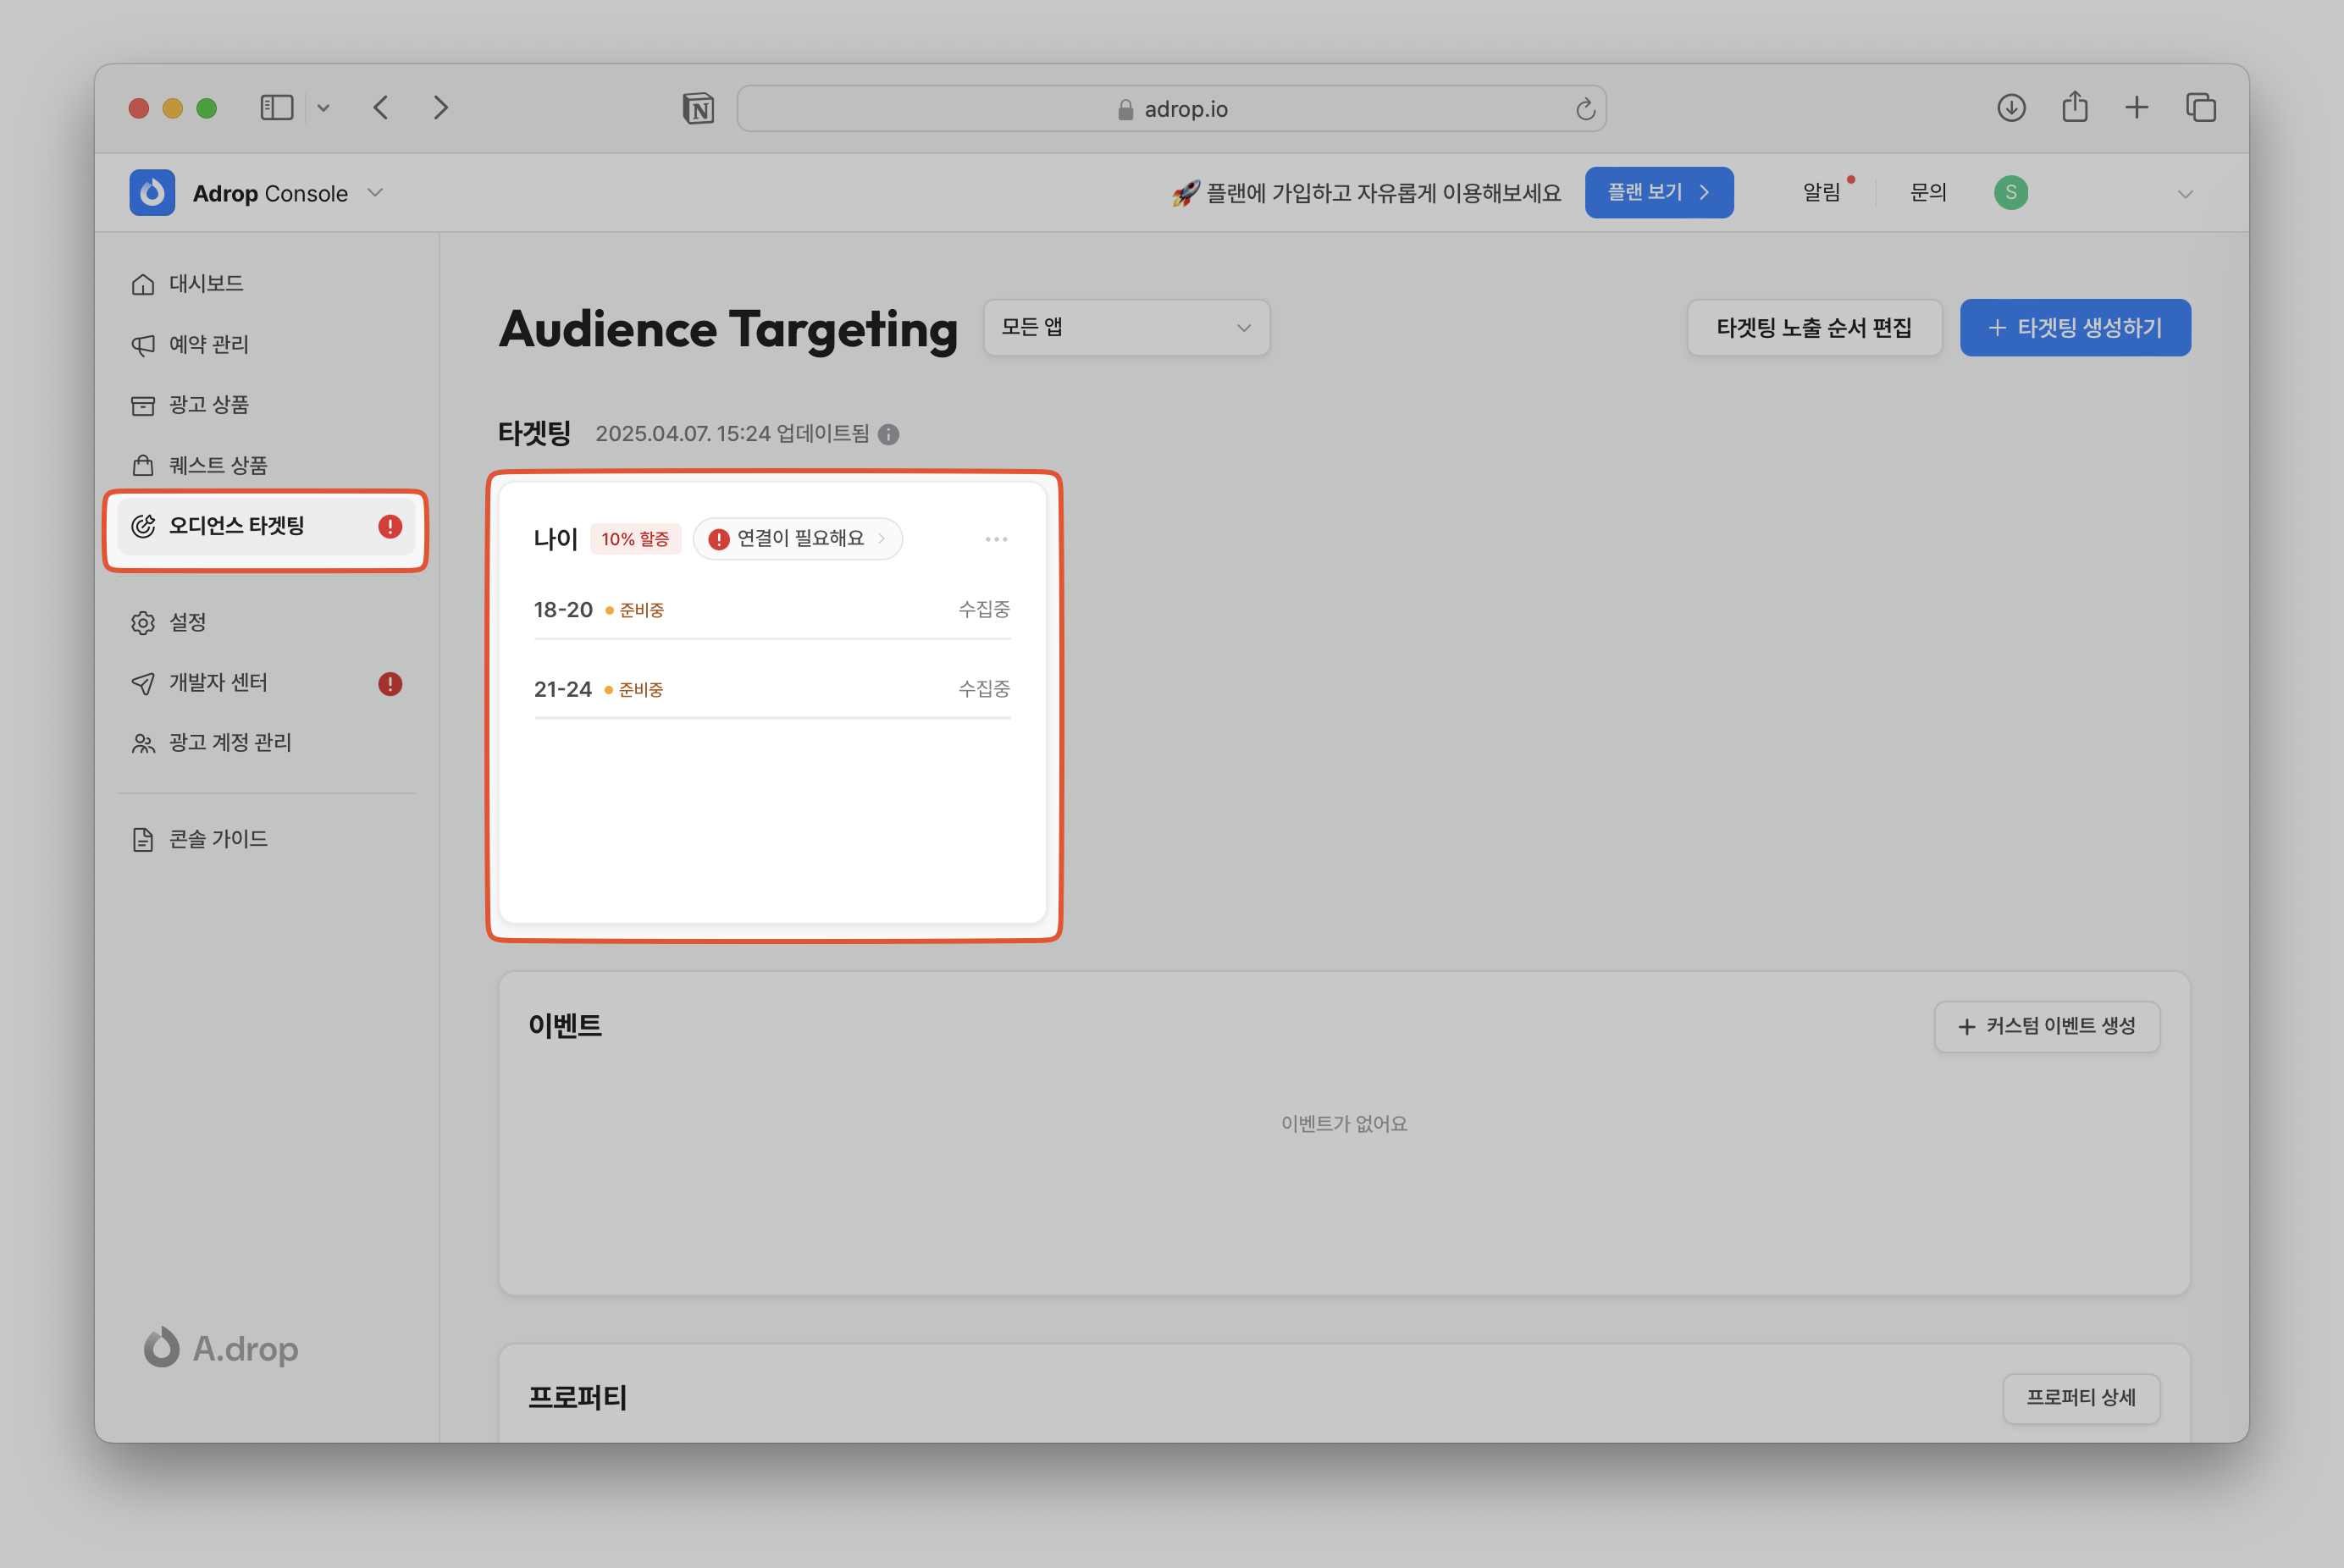Open a new Safari tab with plus icon
Image resolution: width=2344 pixels, height=1568 pixels.
(2137, 108)
